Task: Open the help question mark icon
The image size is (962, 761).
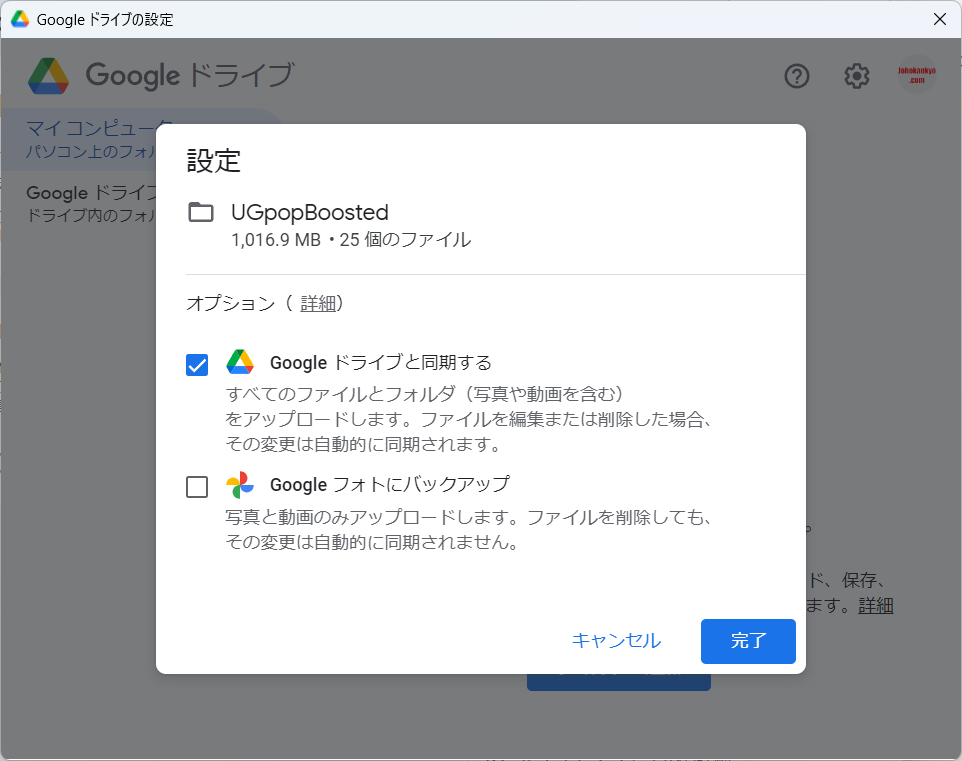Action: point(796,76)
